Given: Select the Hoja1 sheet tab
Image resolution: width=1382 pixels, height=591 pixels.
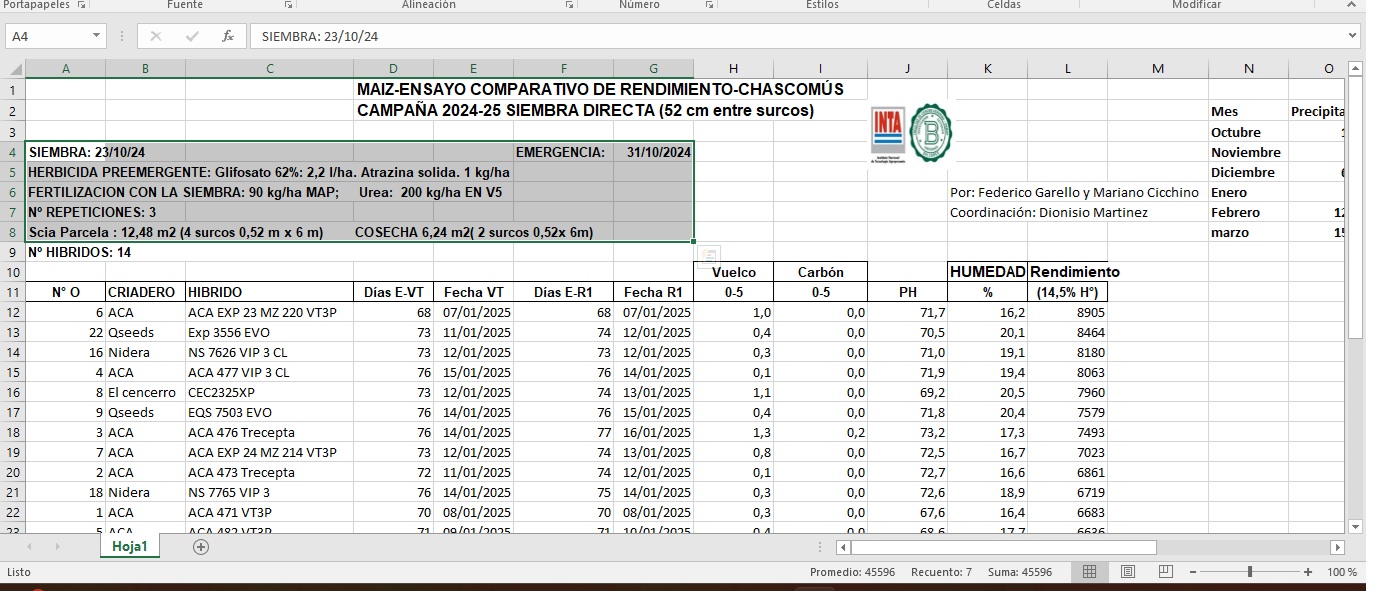Looking at the screenshot, I should coord(130,547).
